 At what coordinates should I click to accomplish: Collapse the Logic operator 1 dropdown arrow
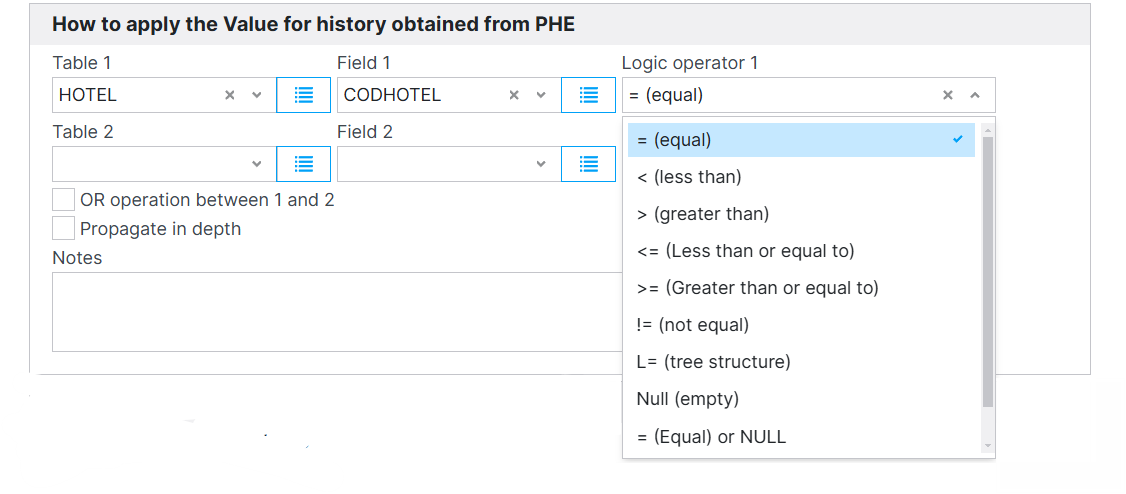(974, 95)
